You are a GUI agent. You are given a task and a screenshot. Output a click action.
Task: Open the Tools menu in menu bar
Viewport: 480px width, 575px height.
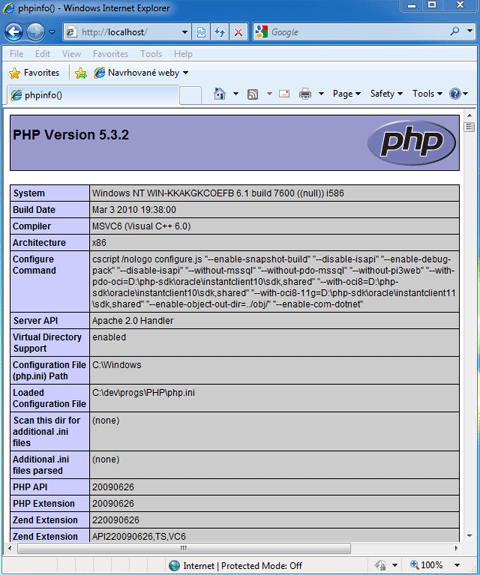pos(151,54)
